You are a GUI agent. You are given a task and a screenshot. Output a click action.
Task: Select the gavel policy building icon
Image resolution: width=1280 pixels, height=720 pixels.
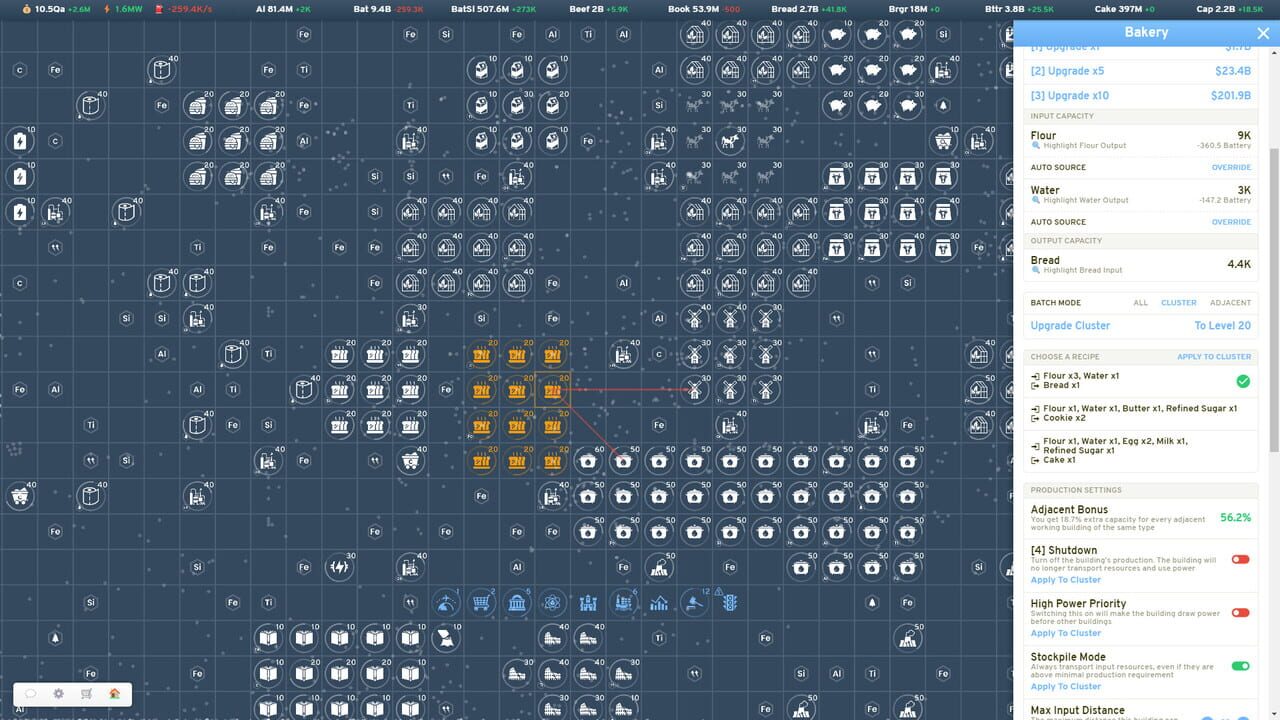696,603
